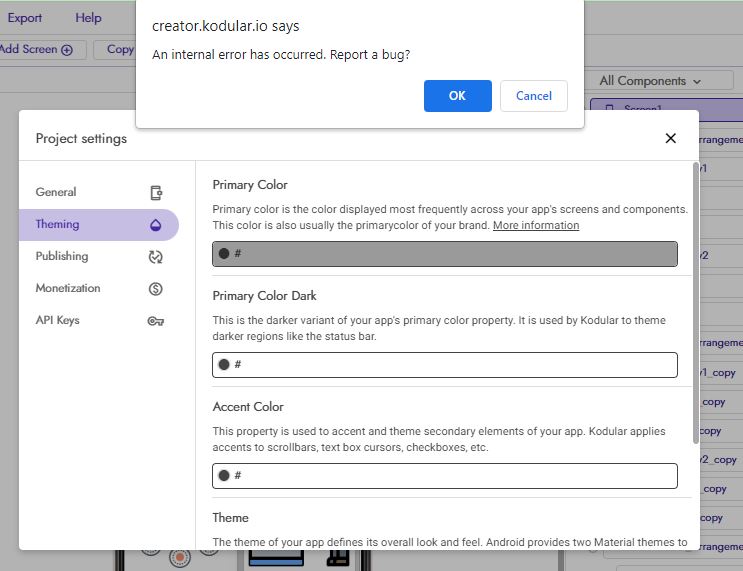743x571 pixels.
Task: Click the Theming droplet icon
Action: coord(155,225)
